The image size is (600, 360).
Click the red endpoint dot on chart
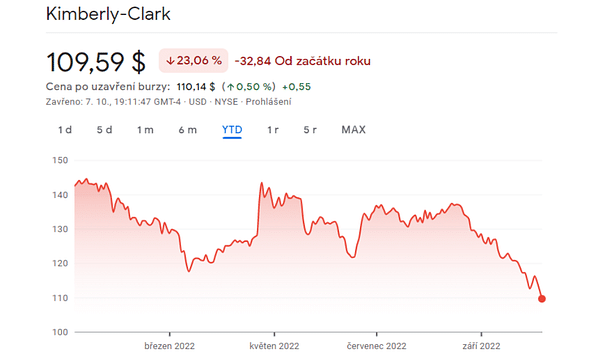pyautogui.click(x=541, y=299)
